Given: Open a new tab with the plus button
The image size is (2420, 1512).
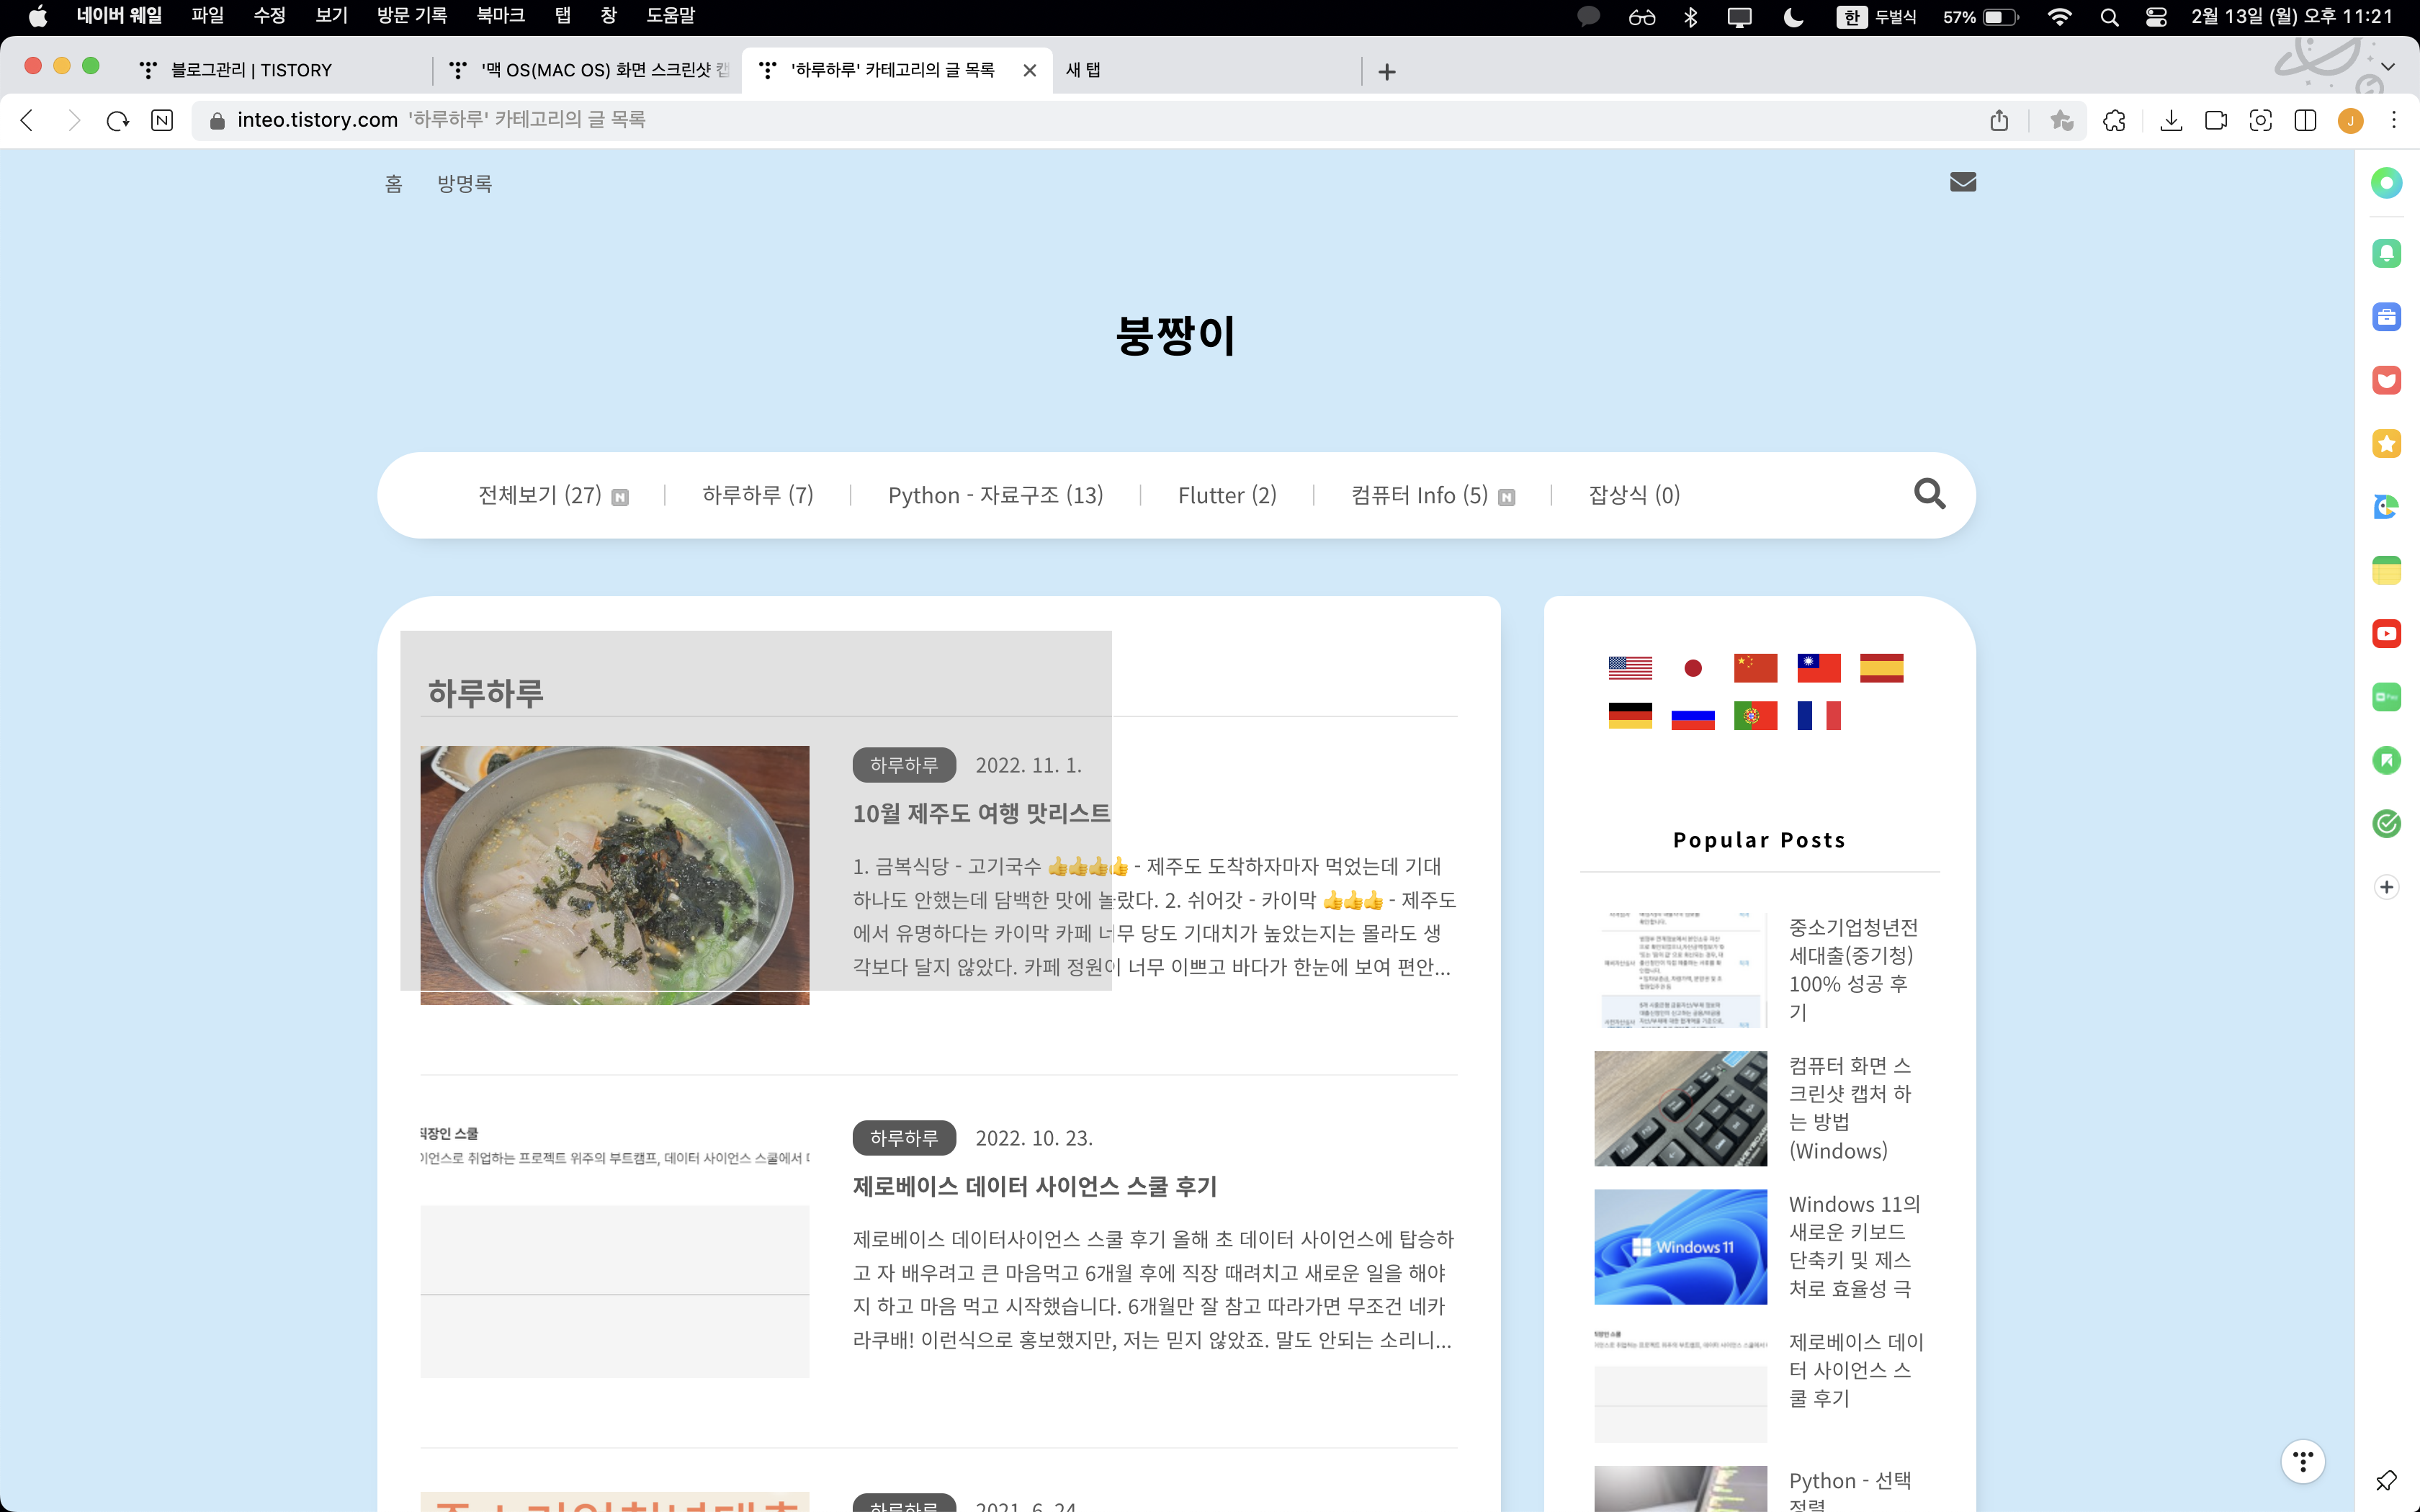Looking at the screenshot, I should 1386,72.
